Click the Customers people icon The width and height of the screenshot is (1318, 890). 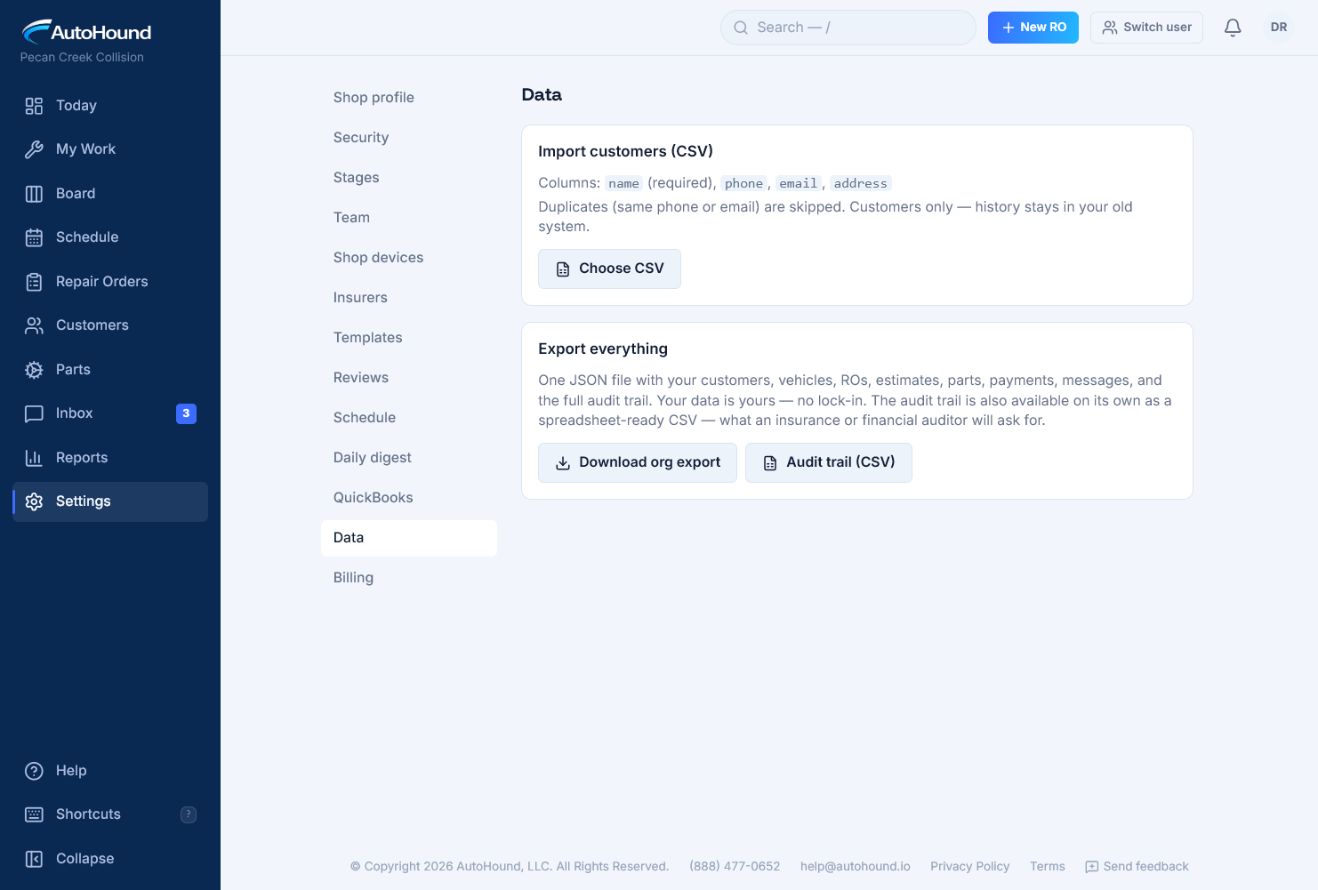coord(34,326)
